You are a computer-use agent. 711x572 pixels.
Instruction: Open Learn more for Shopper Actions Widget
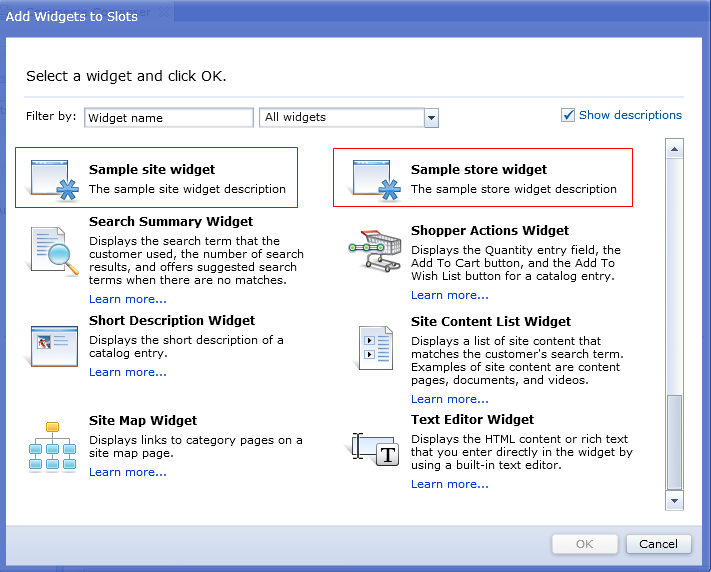click(x=450, y=295)
